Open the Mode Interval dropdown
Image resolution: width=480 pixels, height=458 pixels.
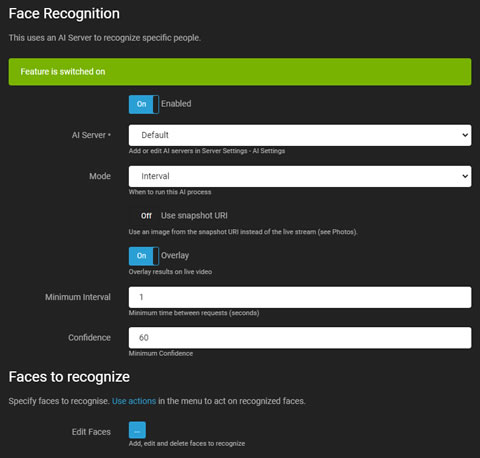300,176
